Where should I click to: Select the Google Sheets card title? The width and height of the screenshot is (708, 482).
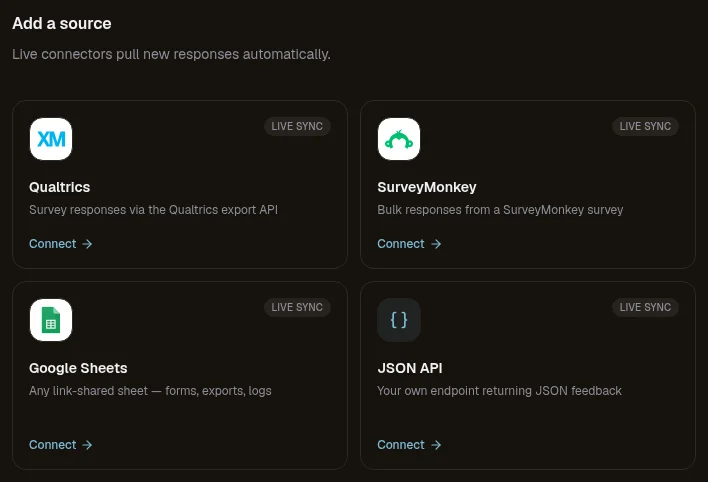[78, 368]
